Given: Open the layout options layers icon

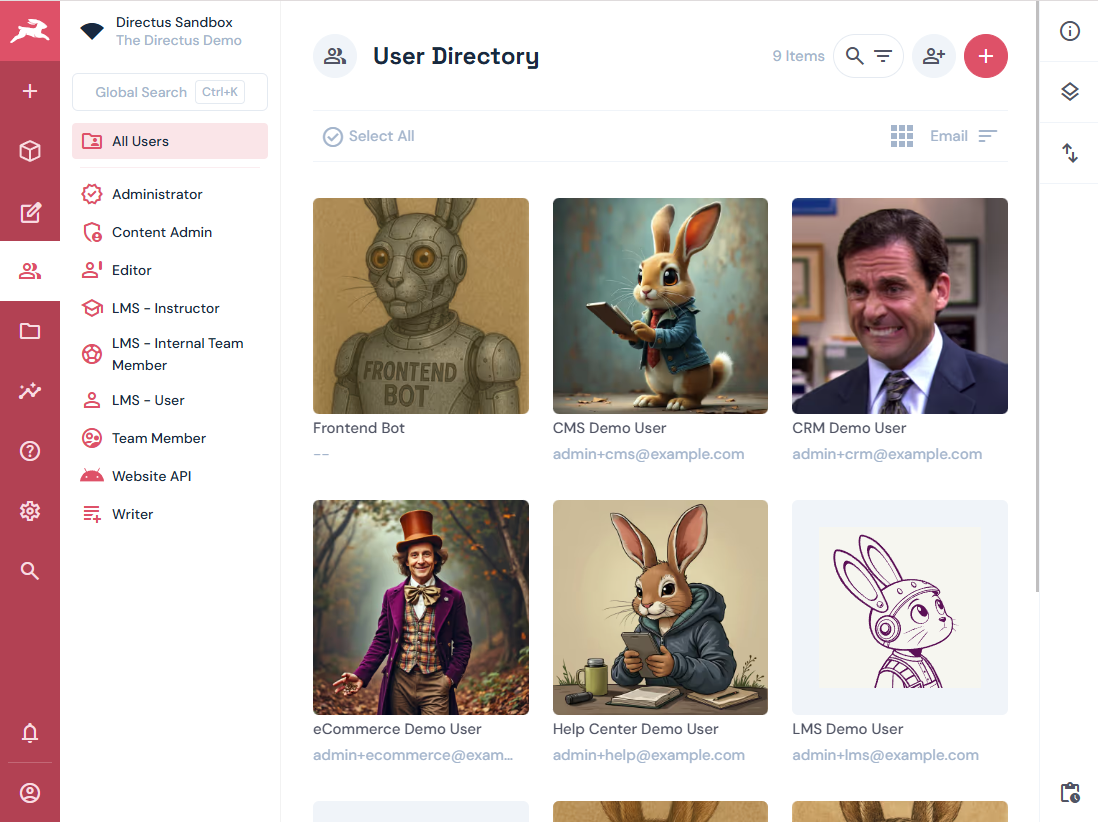Looking at the screenshot, I should click(x=1069, y=92).
